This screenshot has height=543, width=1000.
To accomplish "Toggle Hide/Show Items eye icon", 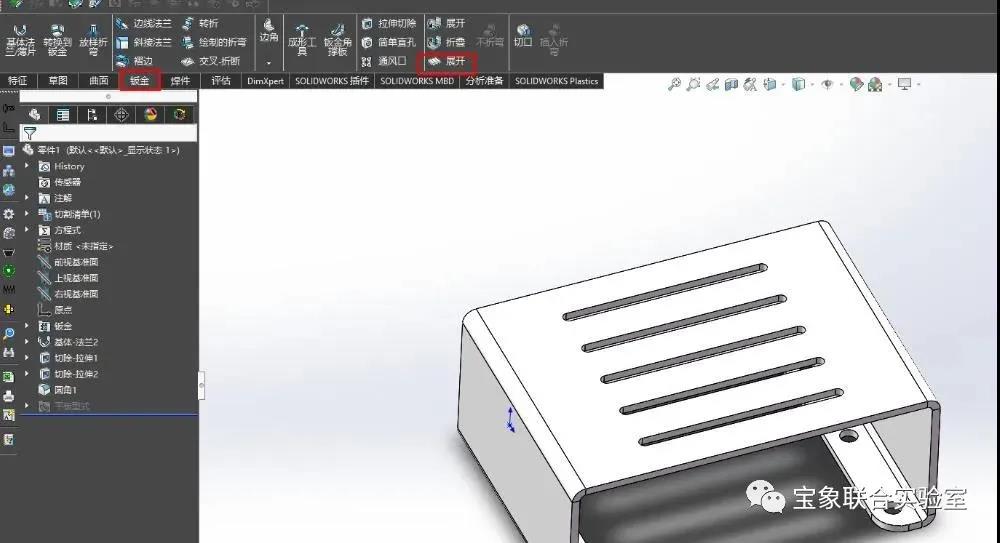I will click(827, 84).
